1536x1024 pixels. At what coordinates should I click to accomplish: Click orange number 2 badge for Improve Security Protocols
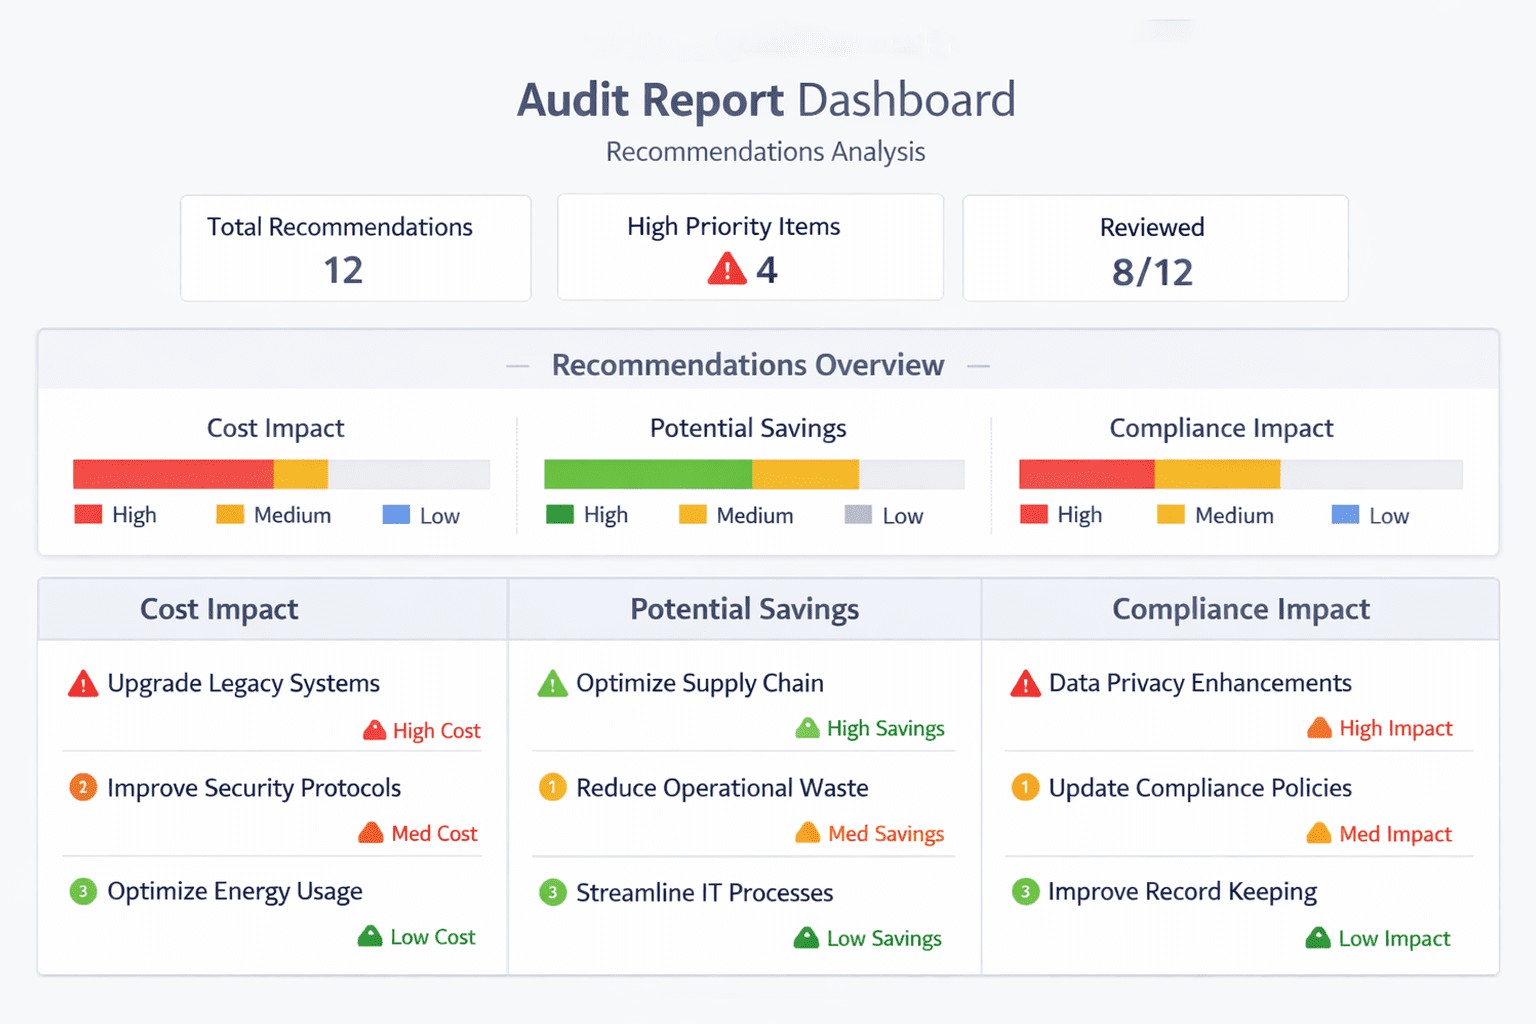click(x=83, y=788)
